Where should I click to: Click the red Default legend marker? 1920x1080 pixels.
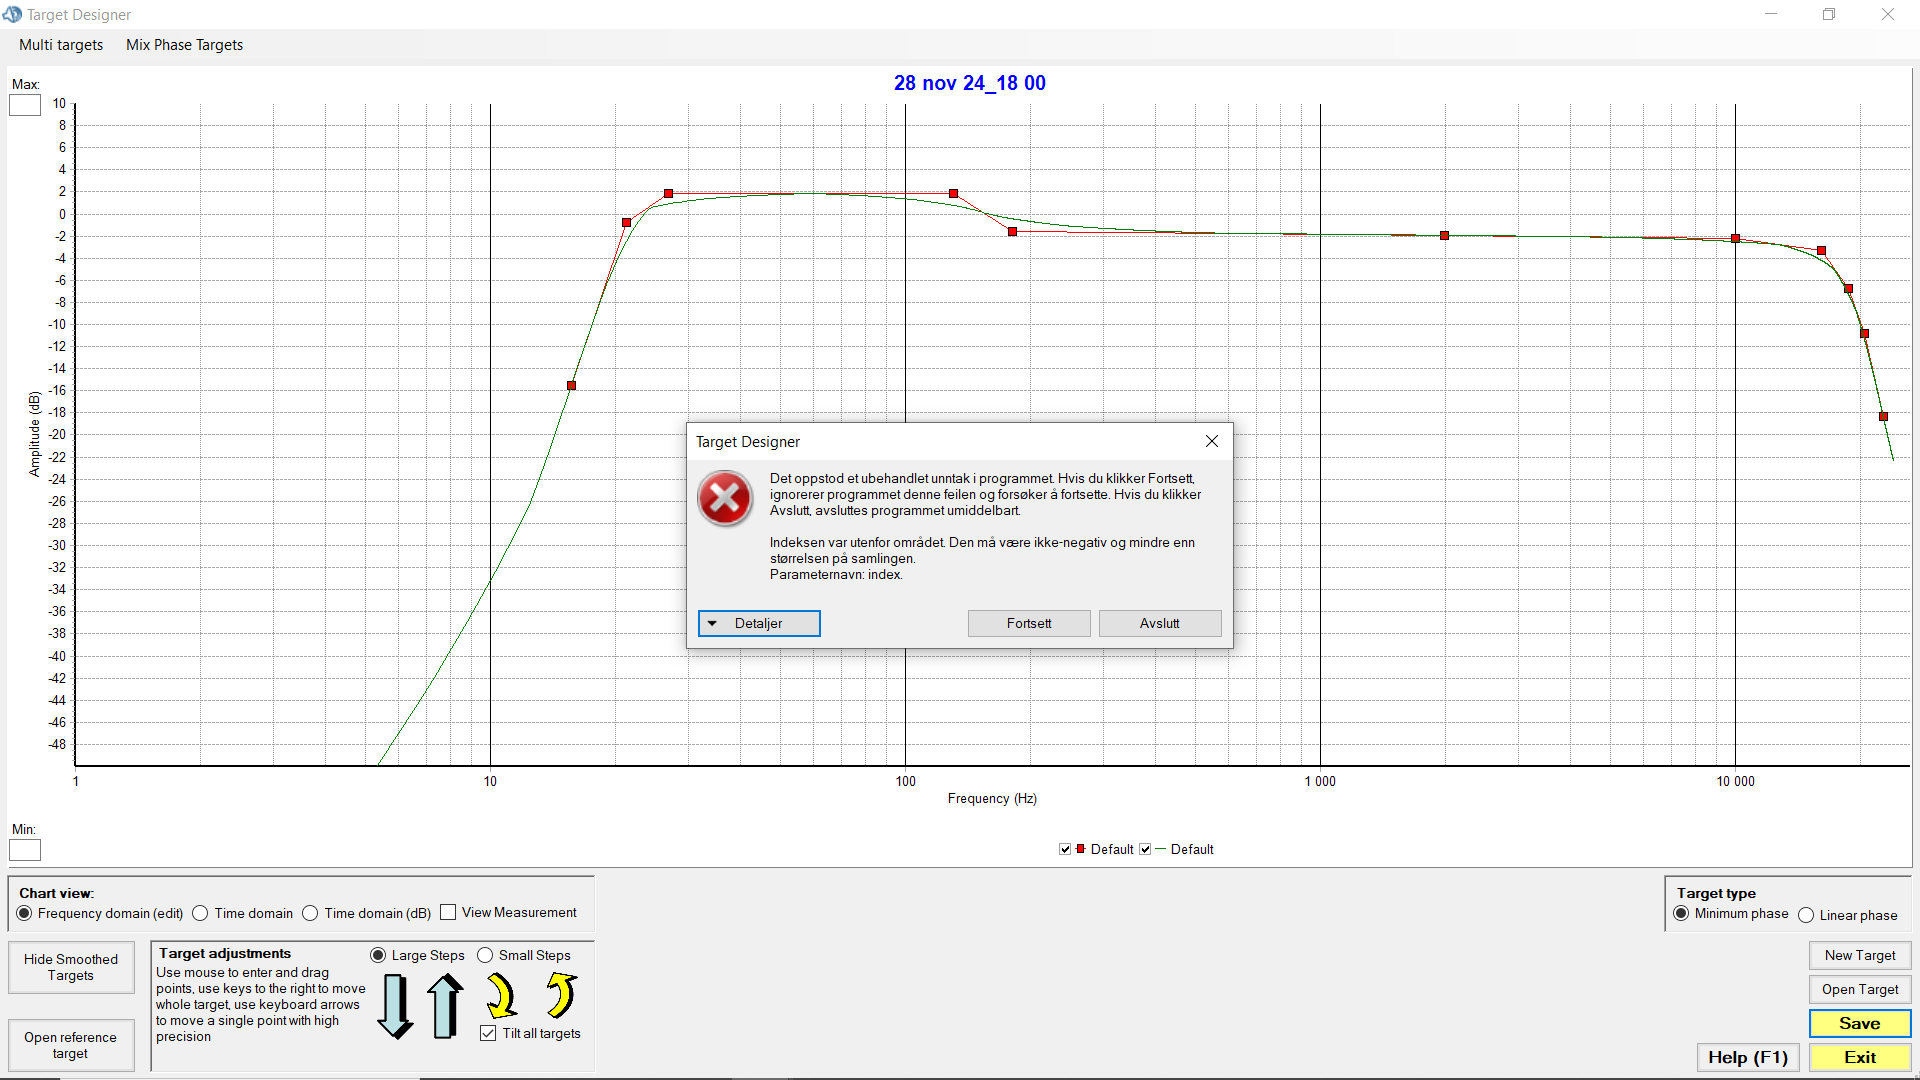[1080, 849]
